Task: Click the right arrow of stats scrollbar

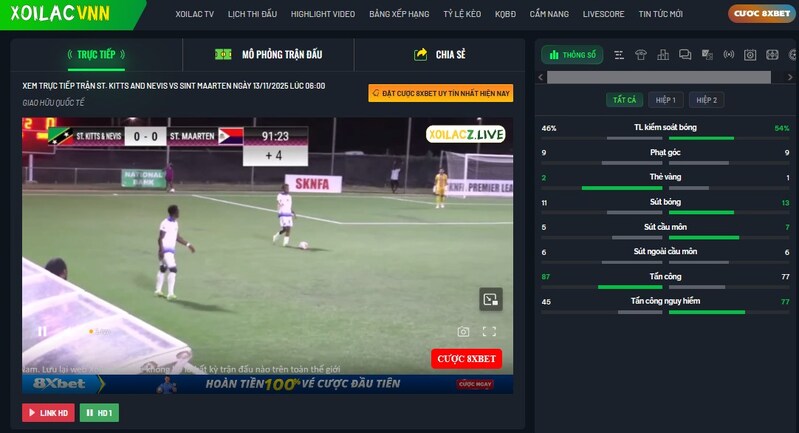Action: [790, 77]
